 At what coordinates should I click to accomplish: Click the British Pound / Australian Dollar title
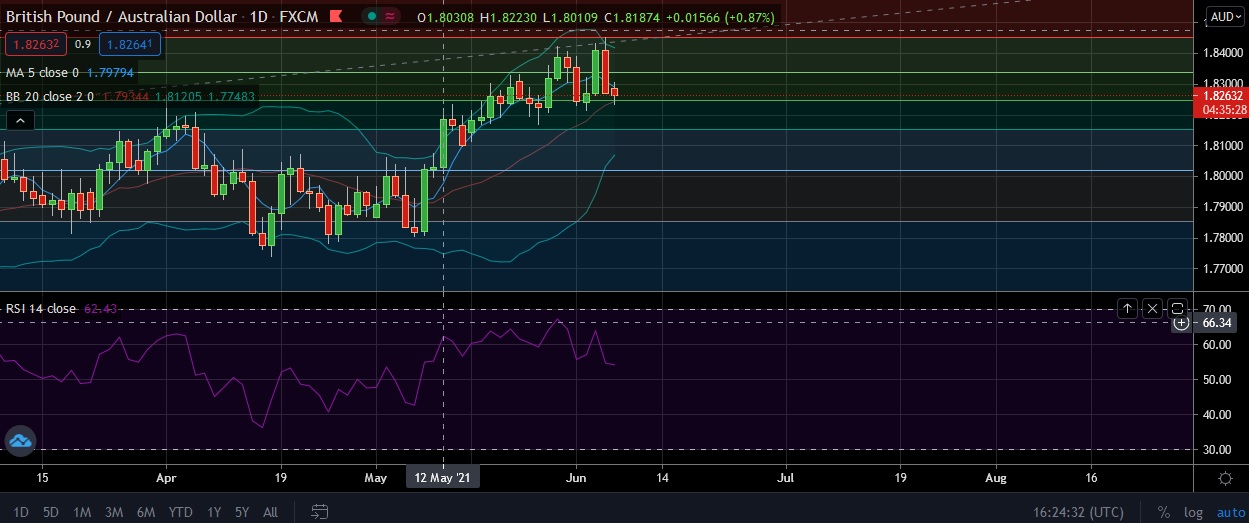(x=122, y=17)
